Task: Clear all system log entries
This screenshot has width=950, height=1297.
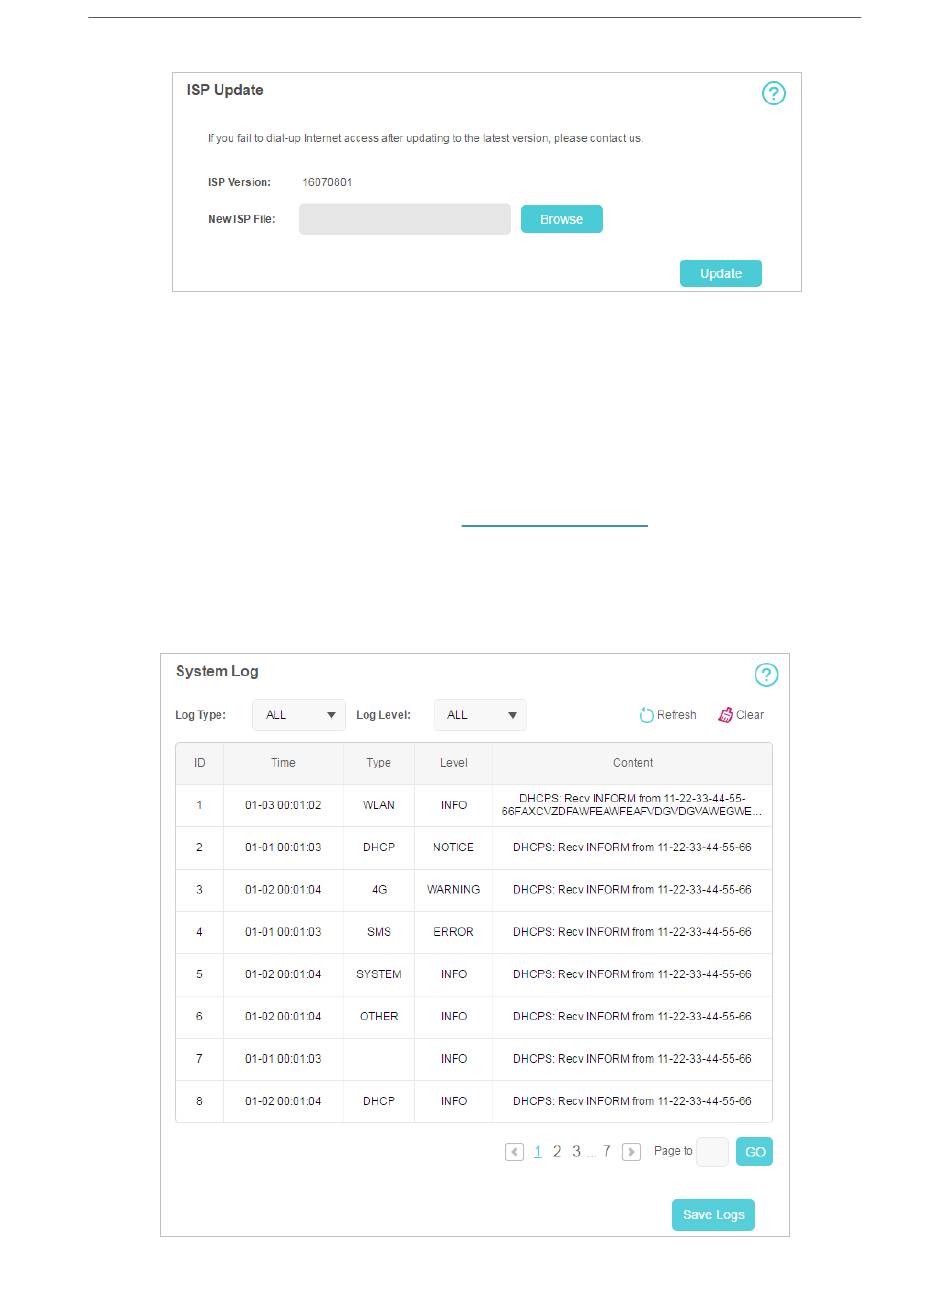Action: click(x=741, y=715)
